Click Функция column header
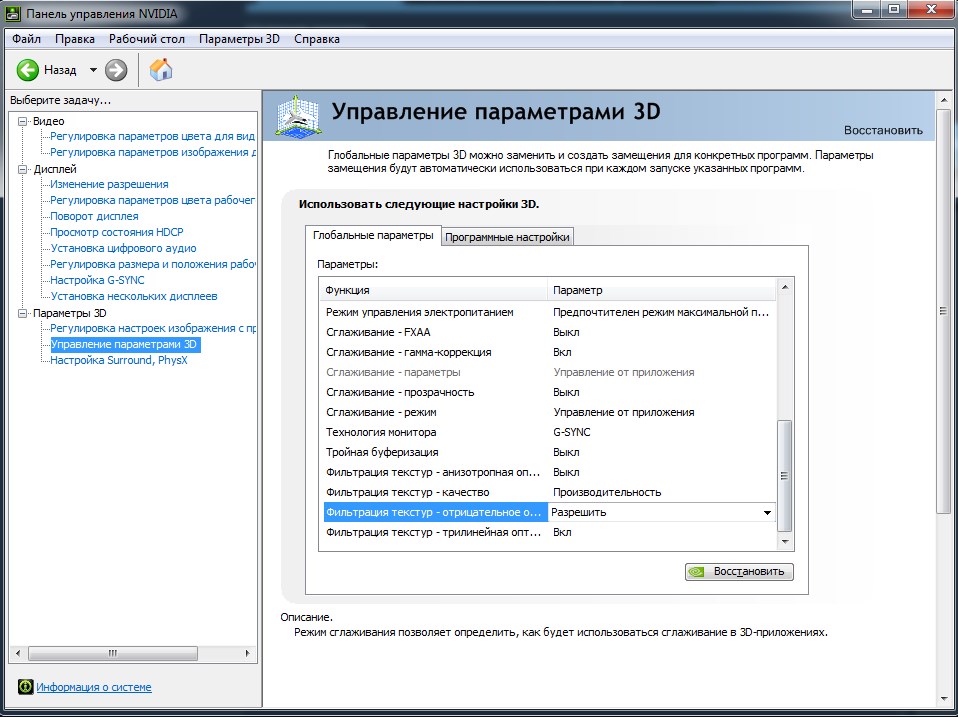The image size is (958, 717). point(434,290)
